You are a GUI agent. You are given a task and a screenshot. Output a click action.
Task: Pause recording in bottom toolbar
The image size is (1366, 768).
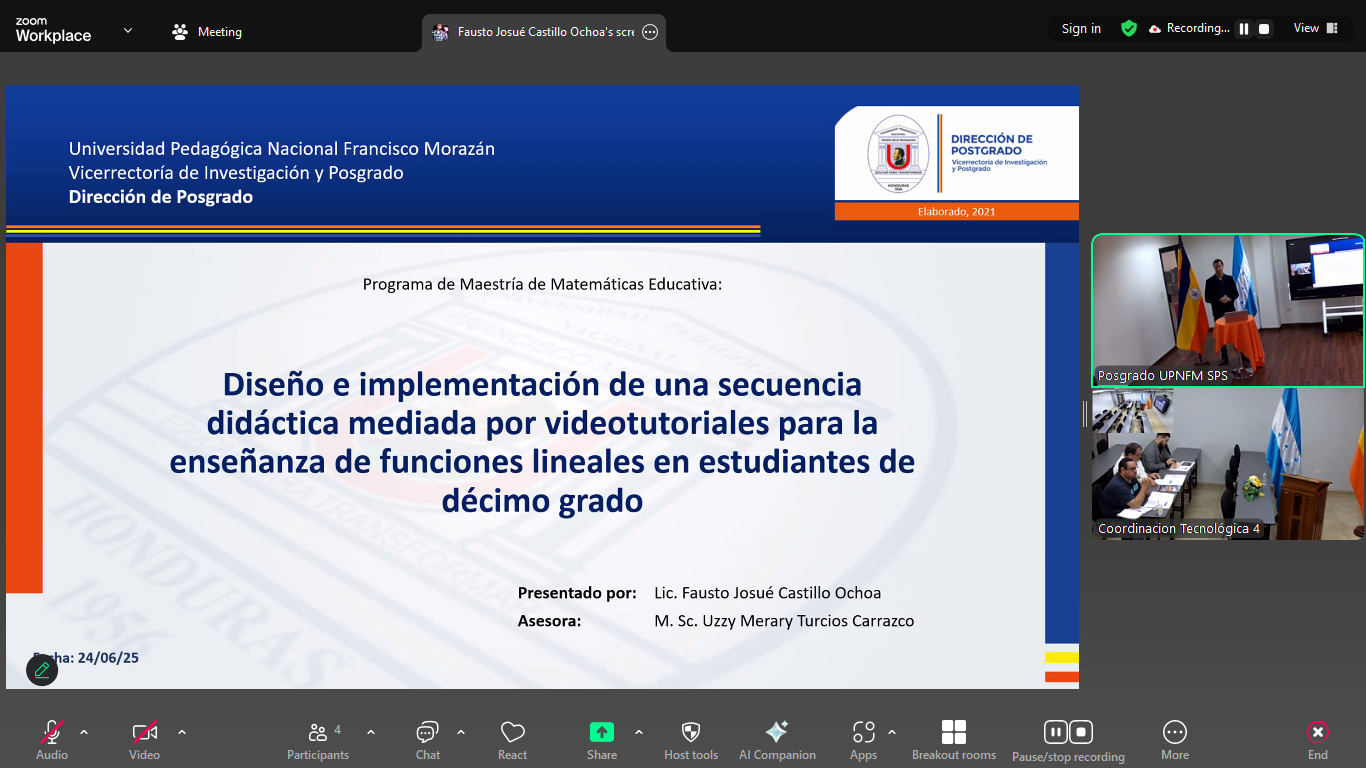pos(1056,732)
